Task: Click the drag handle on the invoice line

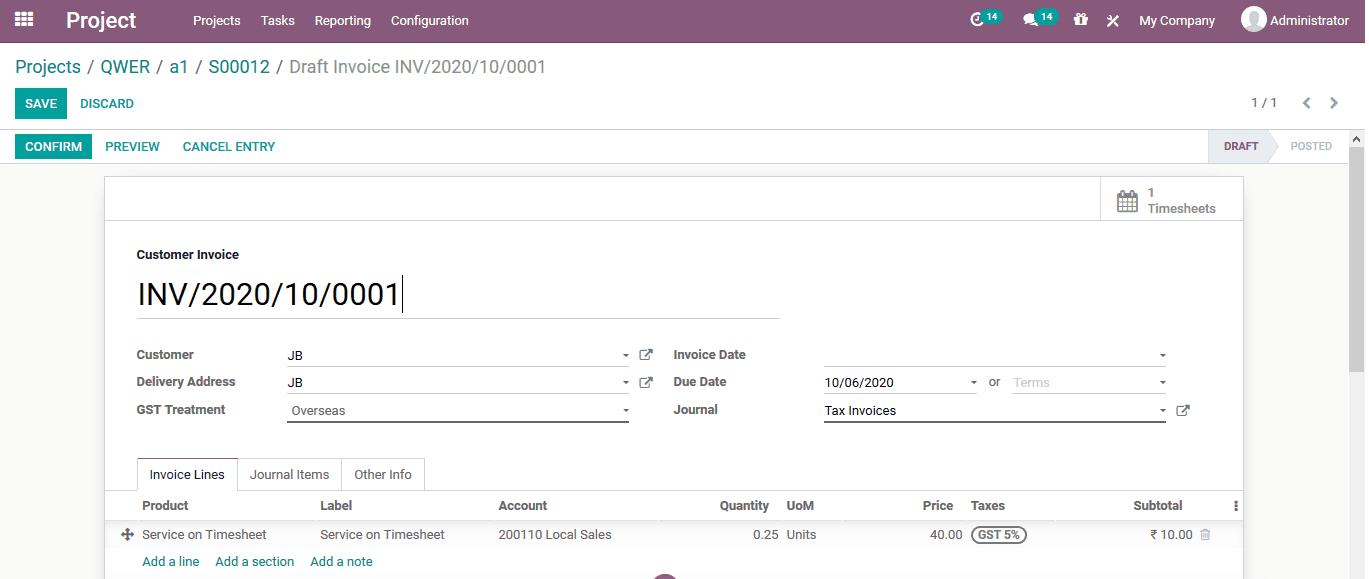Action: pos(126,534)
